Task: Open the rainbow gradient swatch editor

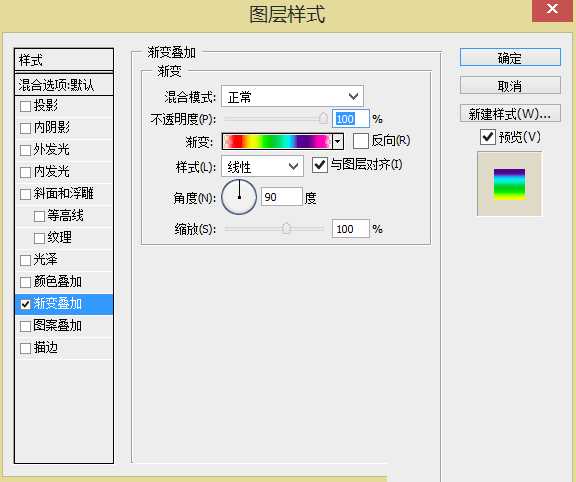Action: 277,141
